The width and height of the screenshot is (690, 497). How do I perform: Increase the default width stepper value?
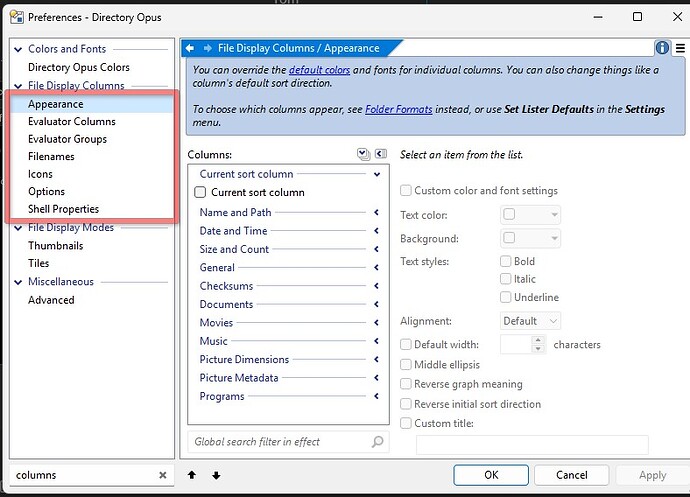[538, 340]
